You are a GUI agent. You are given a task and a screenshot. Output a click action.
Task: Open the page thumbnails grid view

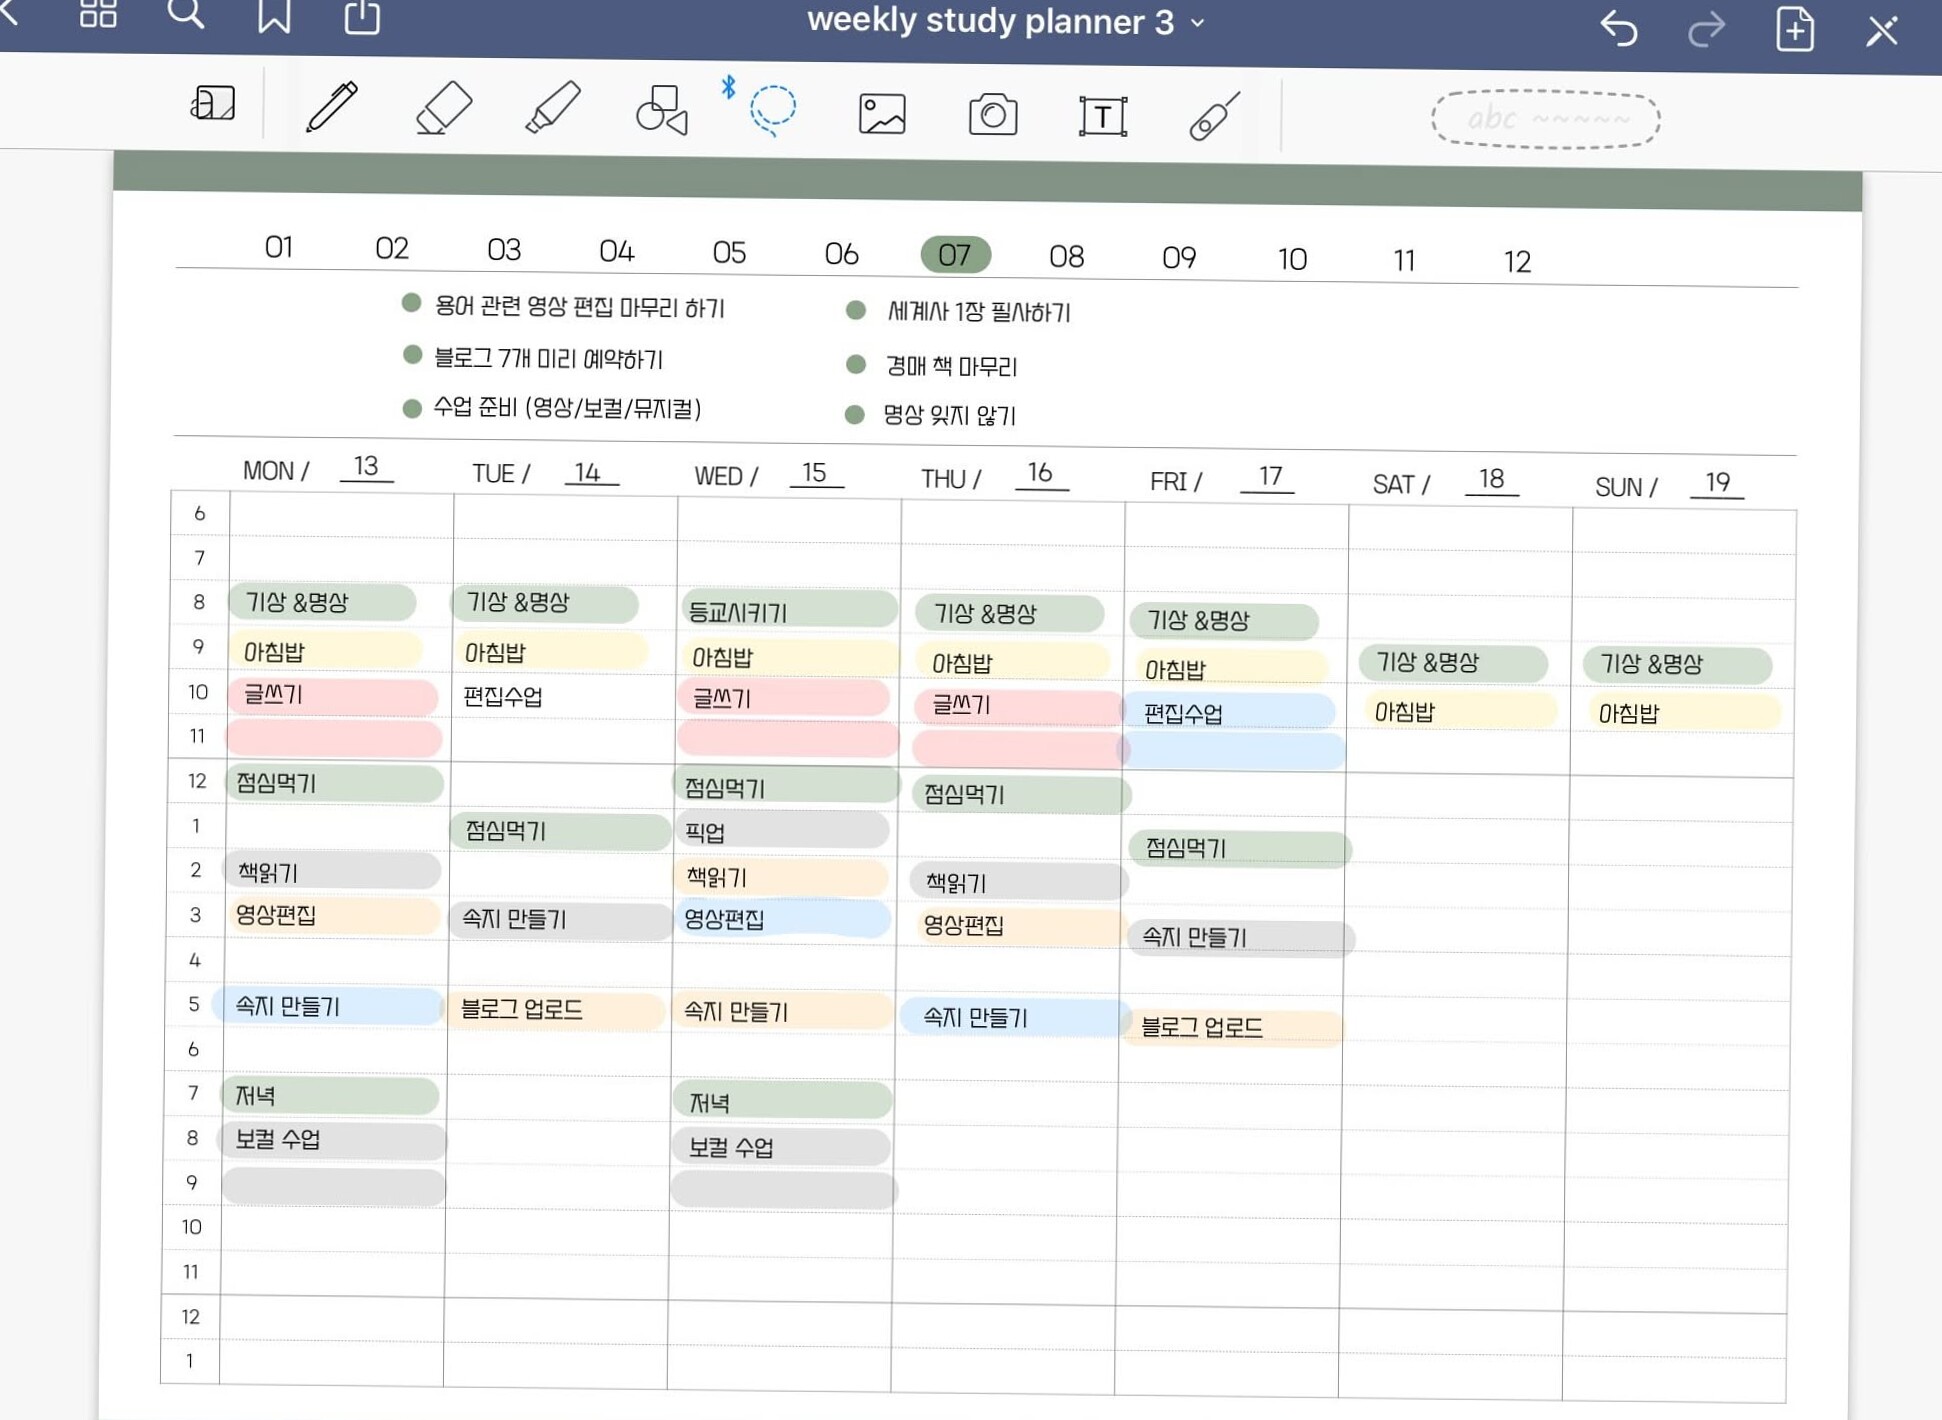97,15
